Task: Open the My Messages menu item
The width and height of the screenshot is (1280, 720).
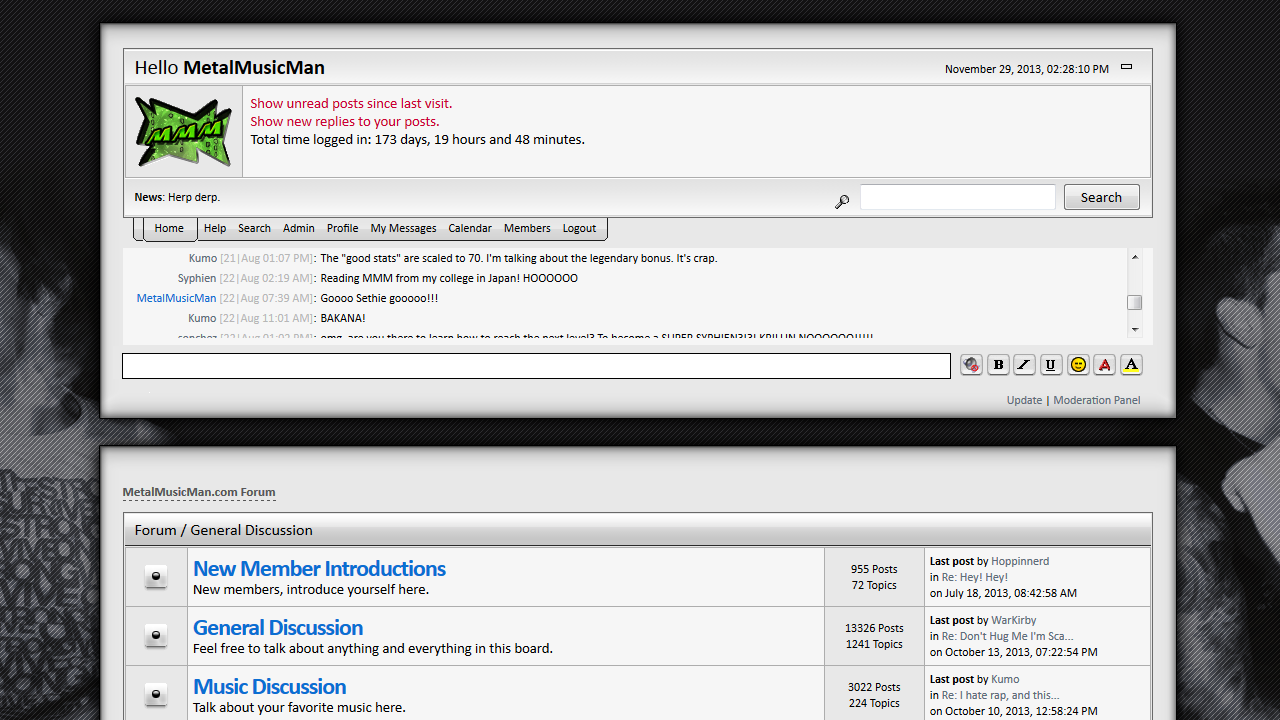Action: click(403, 228)
